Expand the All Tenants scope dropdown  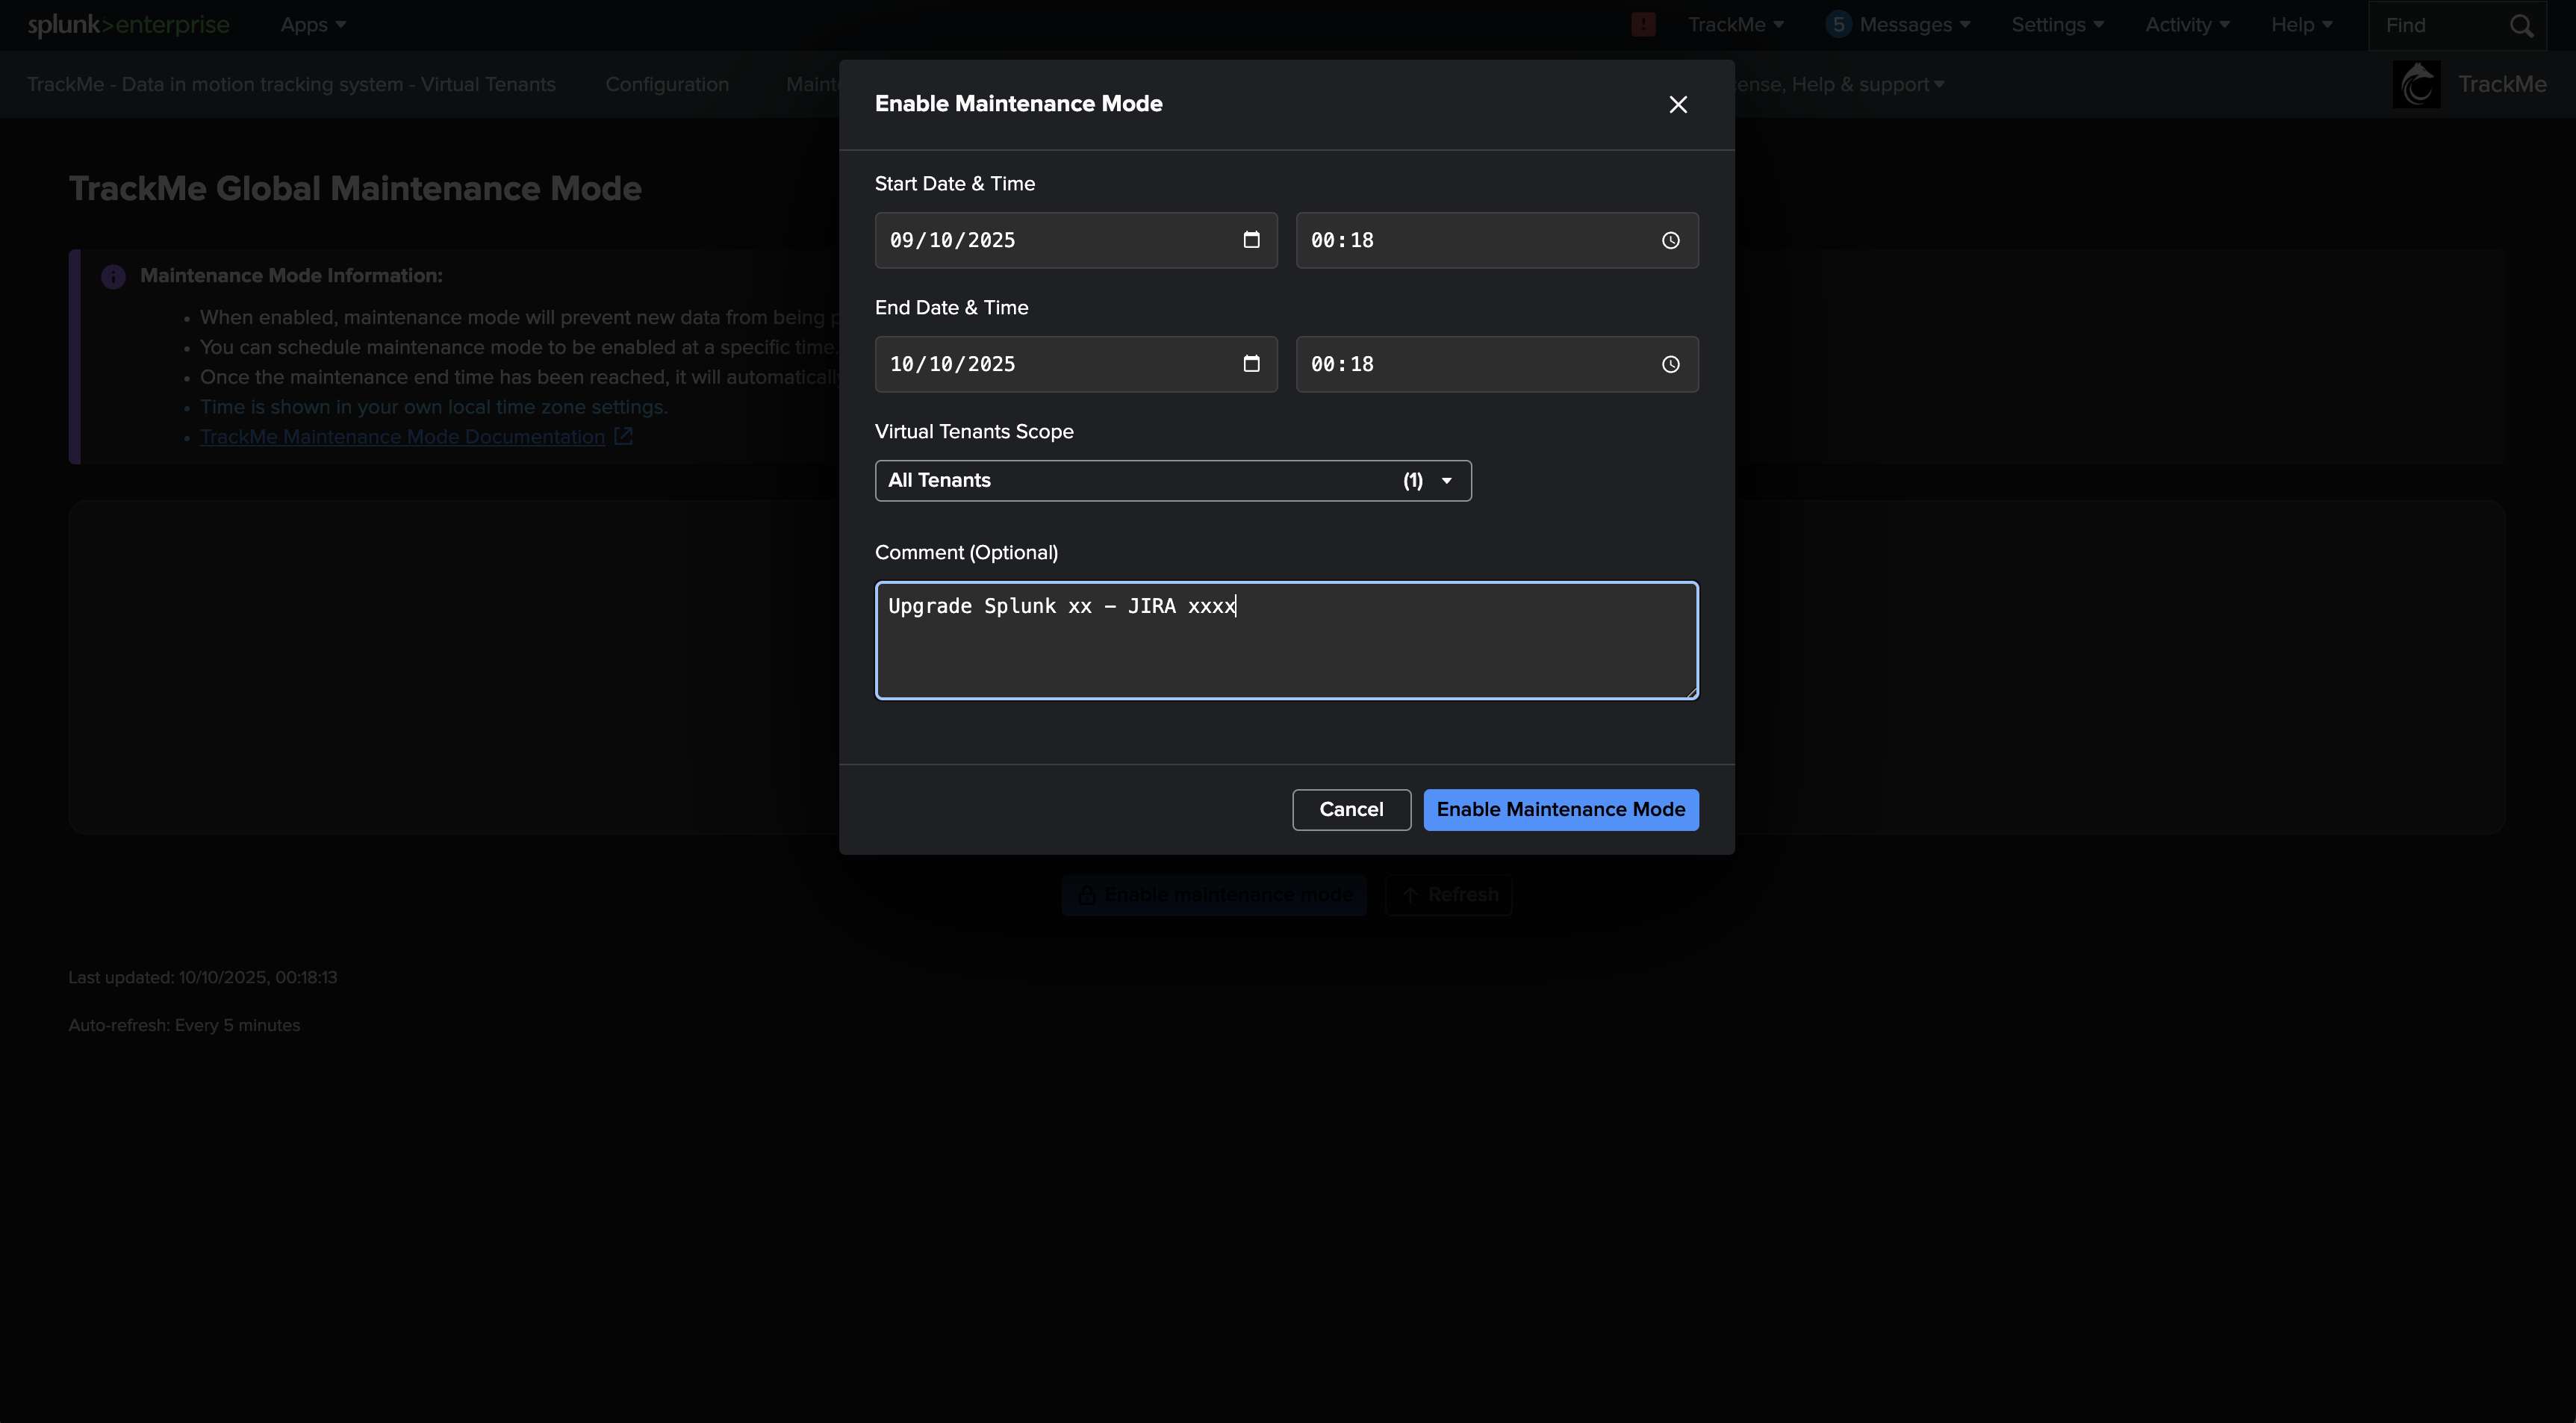[x=1172, y=481]
